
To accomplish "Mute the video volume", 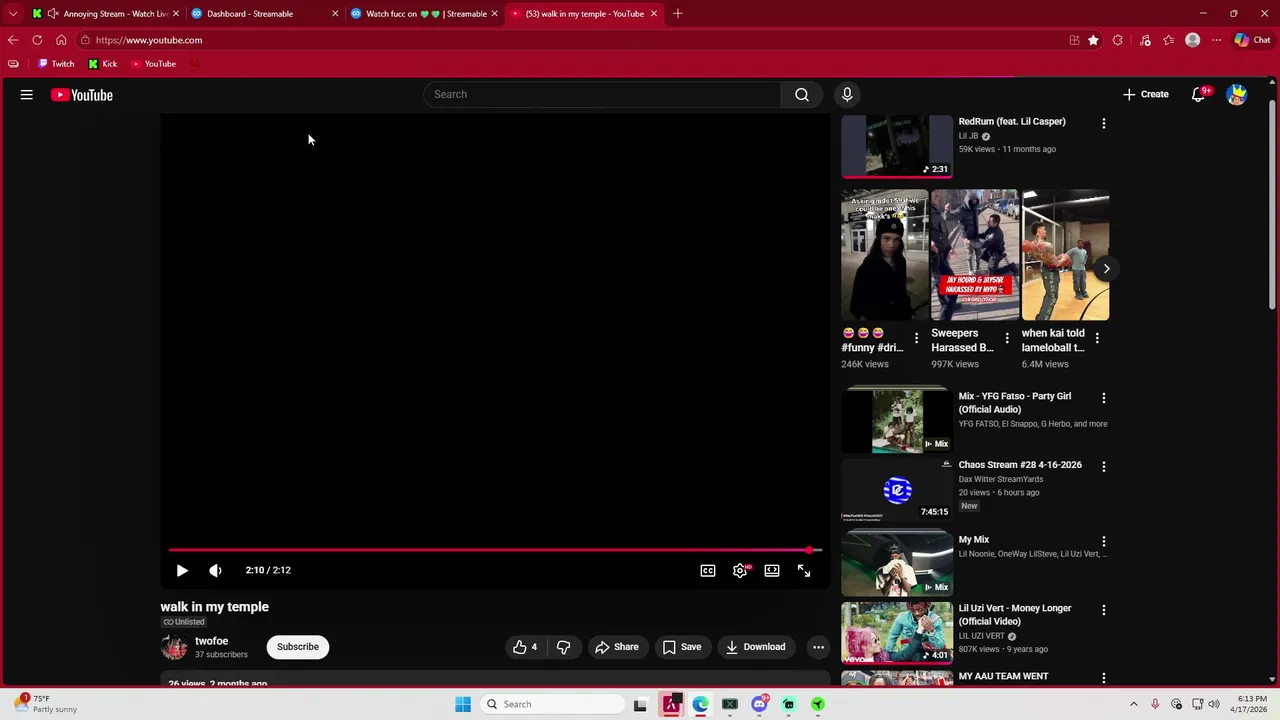I will 215,570.
